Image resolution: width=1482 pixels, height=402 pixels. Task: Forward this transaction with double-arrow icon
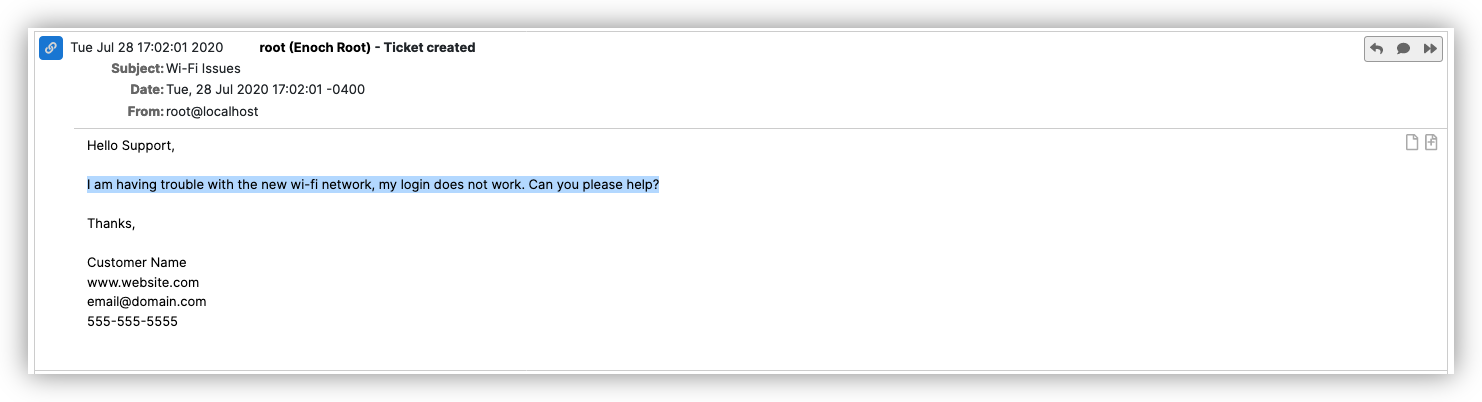point(1430,49)
